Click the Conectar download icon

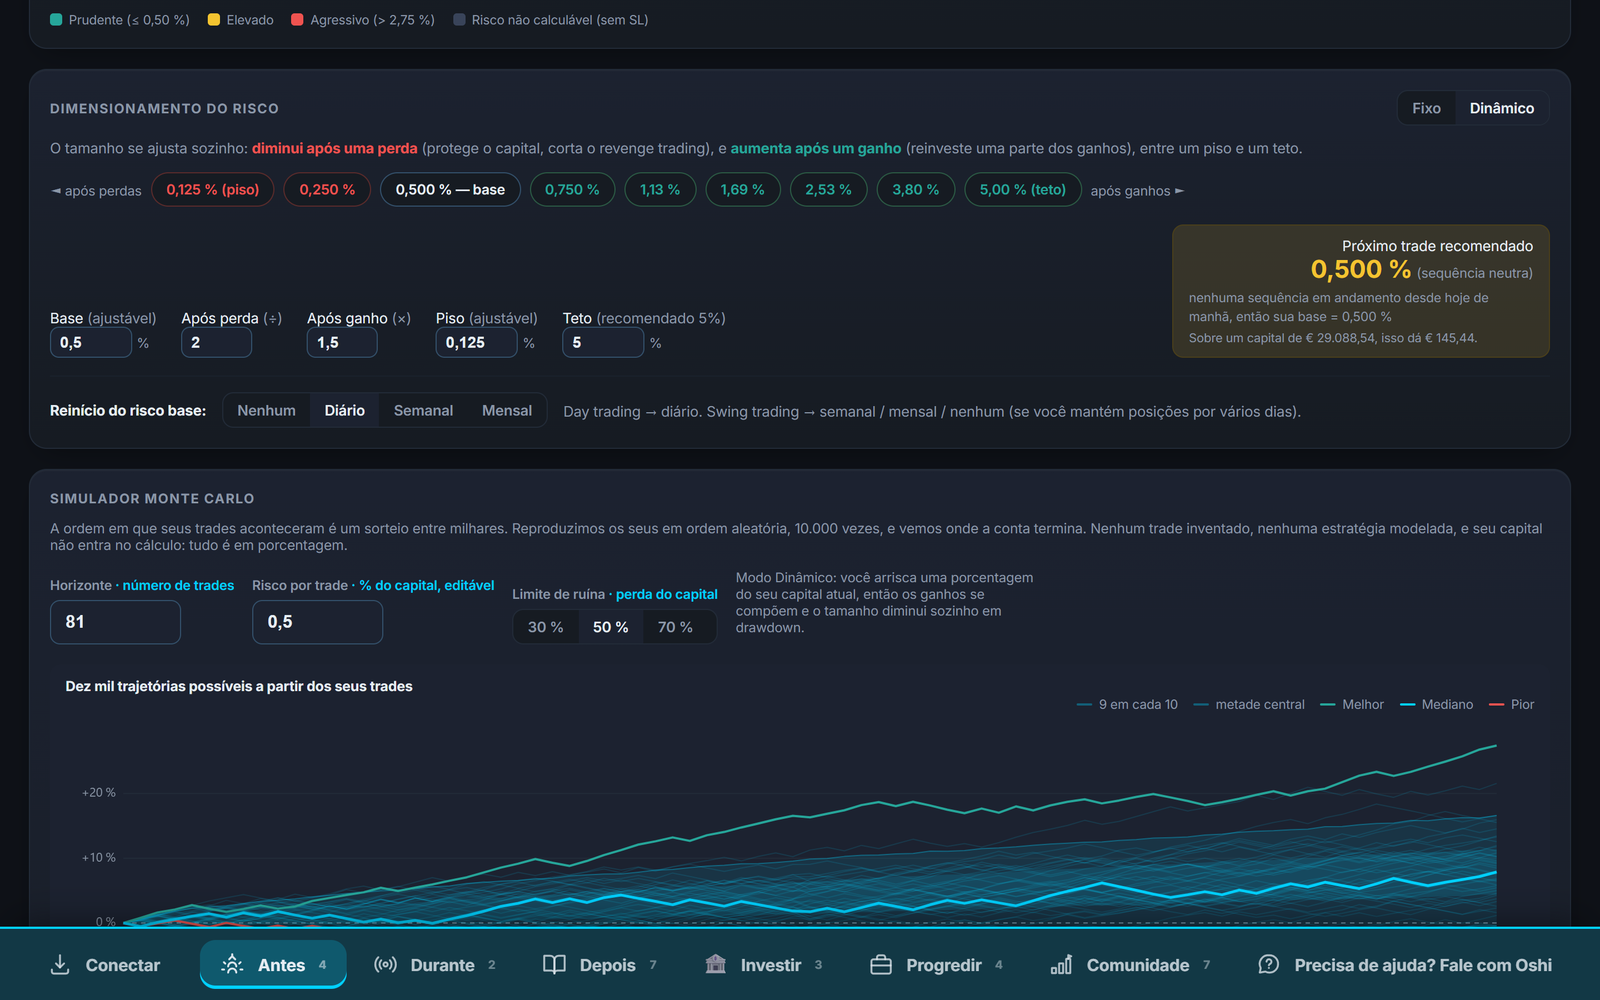(x=60, y=965)
